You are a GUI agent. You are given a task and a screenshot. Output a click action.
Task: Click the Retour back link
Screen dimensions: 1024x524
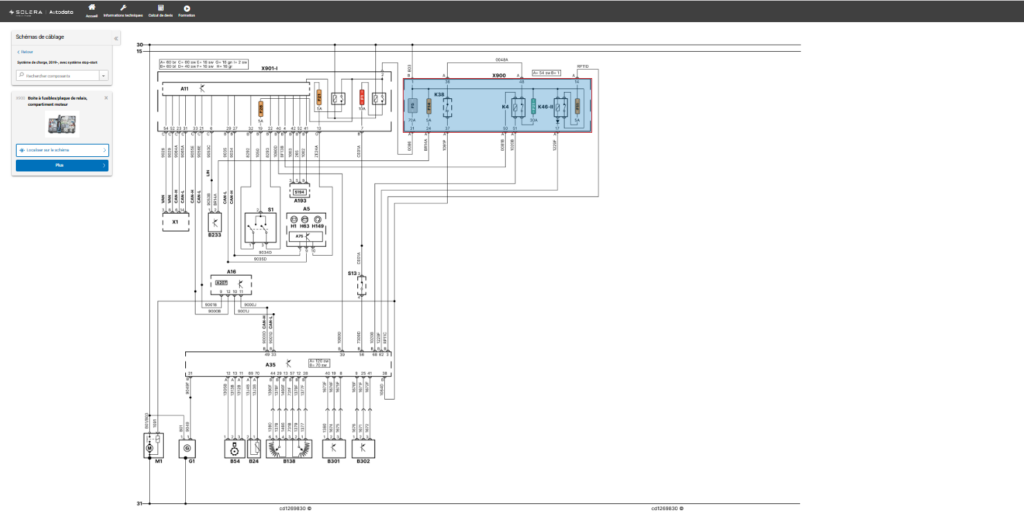[x=25, y=52]
